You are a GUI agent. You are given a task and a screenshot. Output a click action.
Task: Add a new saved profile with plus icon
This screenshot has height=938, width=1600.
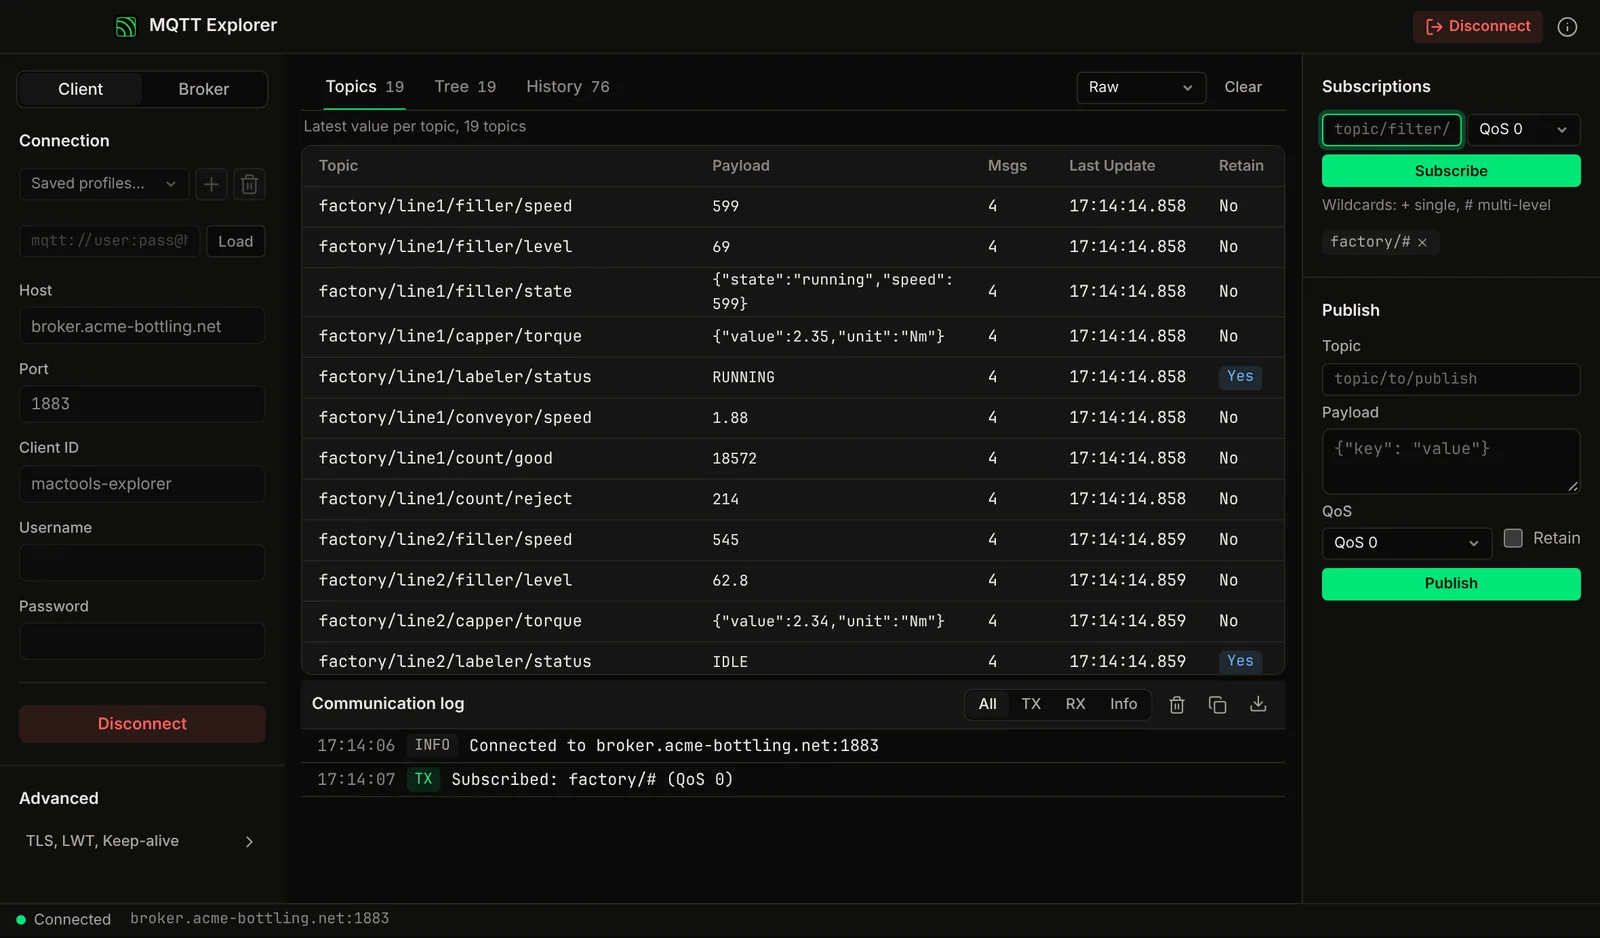point(211,184)
